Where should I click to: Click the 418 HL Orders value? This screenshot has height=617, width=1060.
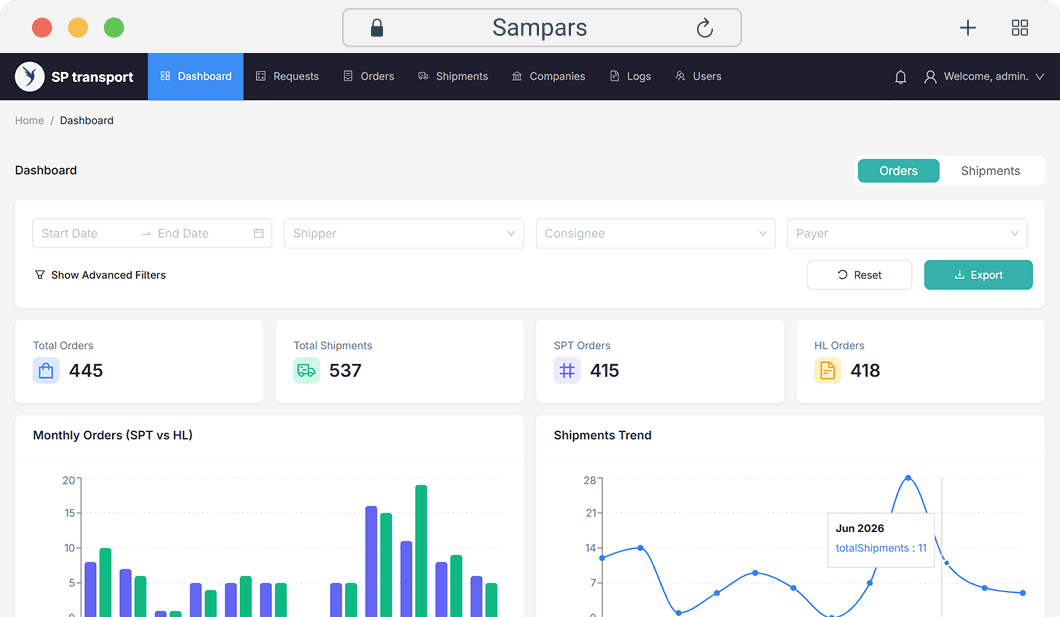(865, 370)
